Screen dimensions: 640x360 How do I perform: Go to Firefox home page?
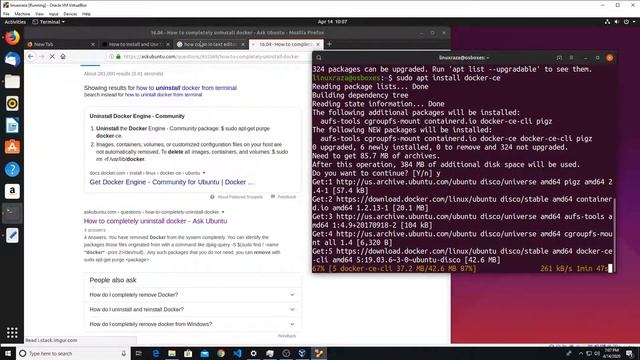click(63, 56)
